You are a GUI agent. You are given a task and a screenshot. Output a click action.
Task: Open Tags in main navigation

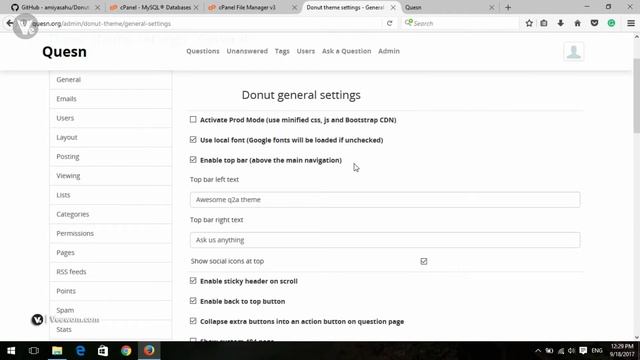click(282, 51)
